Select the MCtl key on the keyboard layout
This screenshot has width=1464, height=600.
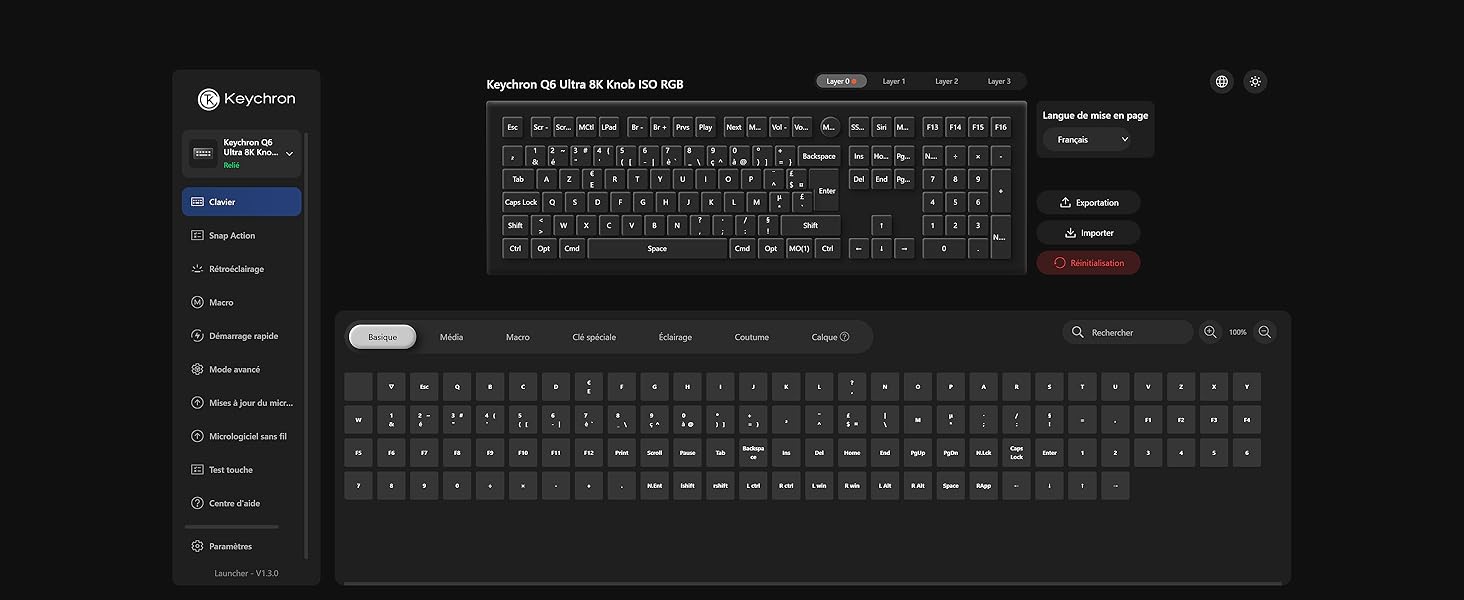pos(586,127)
